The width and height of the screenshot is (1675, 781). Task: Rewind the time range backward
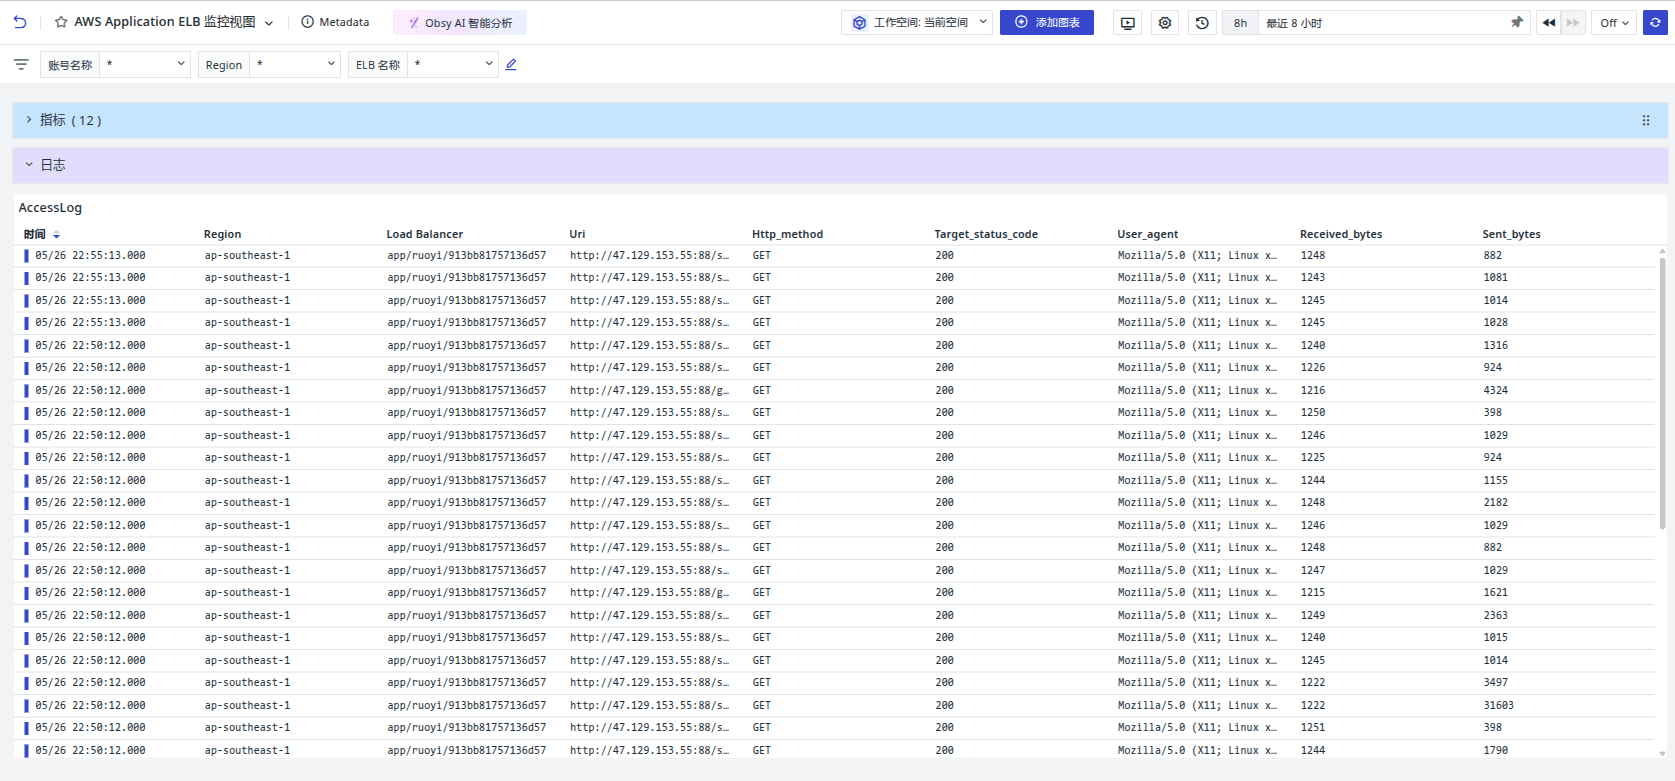click(1549, 23)
